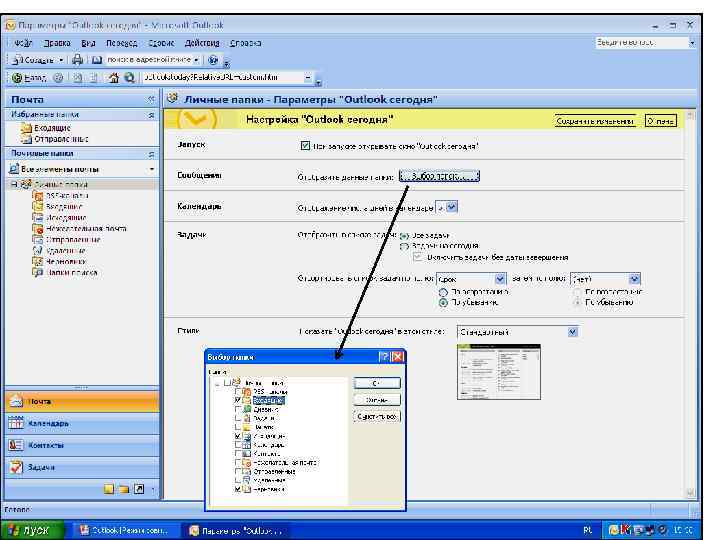Image resolution: width=720 pixels, height=540 pixels.
Task: Open the first task sort field dropdown (Срок)
Action: (500, 279)
